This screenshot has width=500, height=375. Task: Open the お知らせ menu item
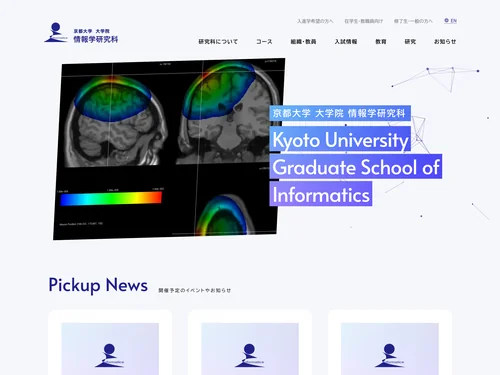coord(445,42)
